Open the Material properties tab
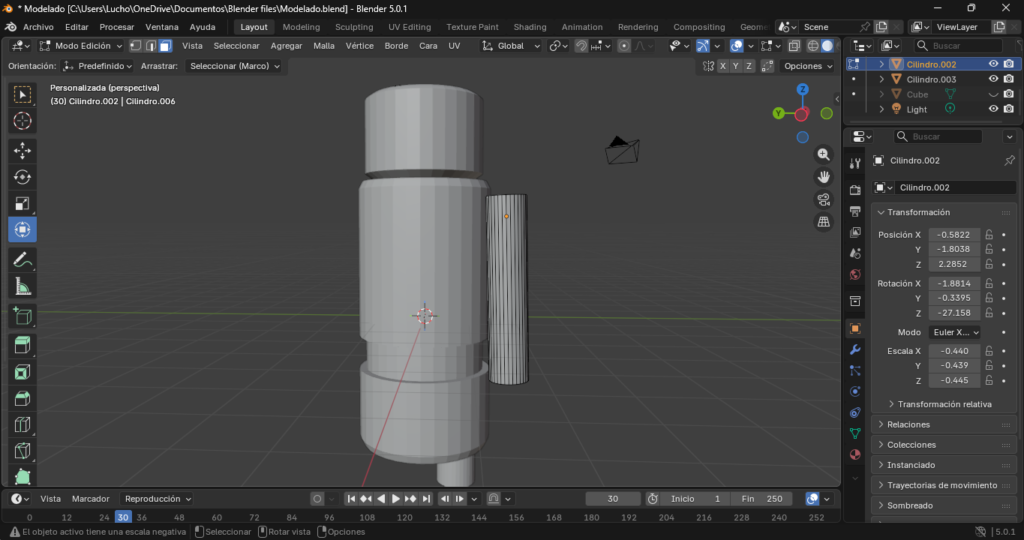The width and height of the screenshot is (1024, 540). coord(855,454)
